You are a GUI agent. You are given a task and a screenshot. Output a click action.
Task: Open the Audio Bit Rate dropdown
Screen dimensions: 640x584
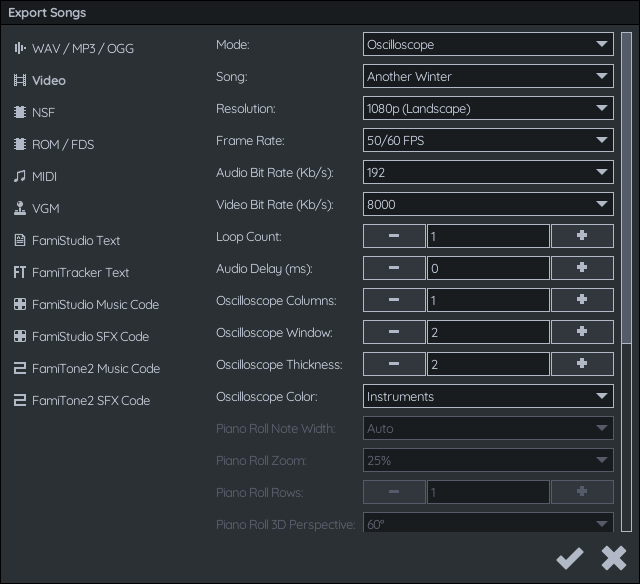[488, 172]
